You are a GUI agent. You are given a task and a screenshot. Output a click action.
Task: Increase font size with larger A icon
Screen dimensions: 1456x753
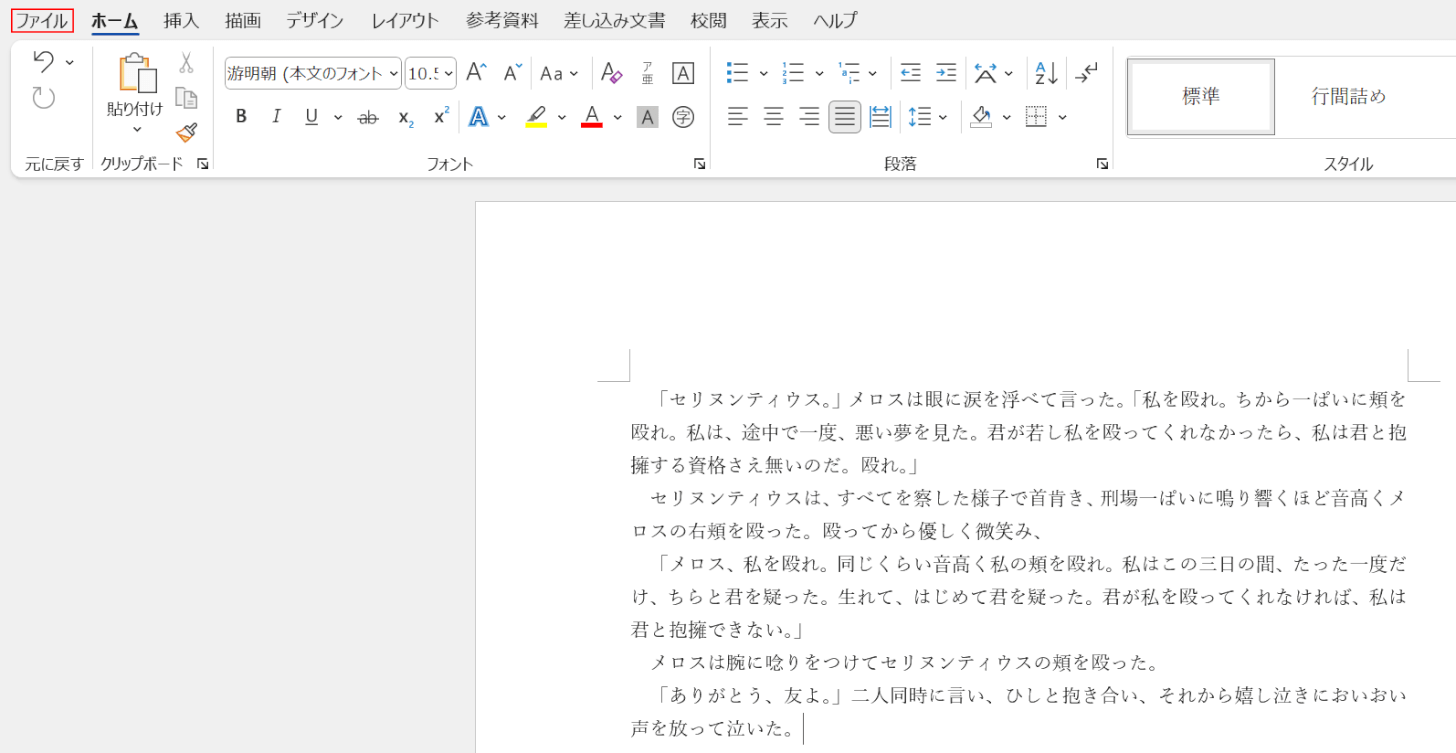coord(476,73)
